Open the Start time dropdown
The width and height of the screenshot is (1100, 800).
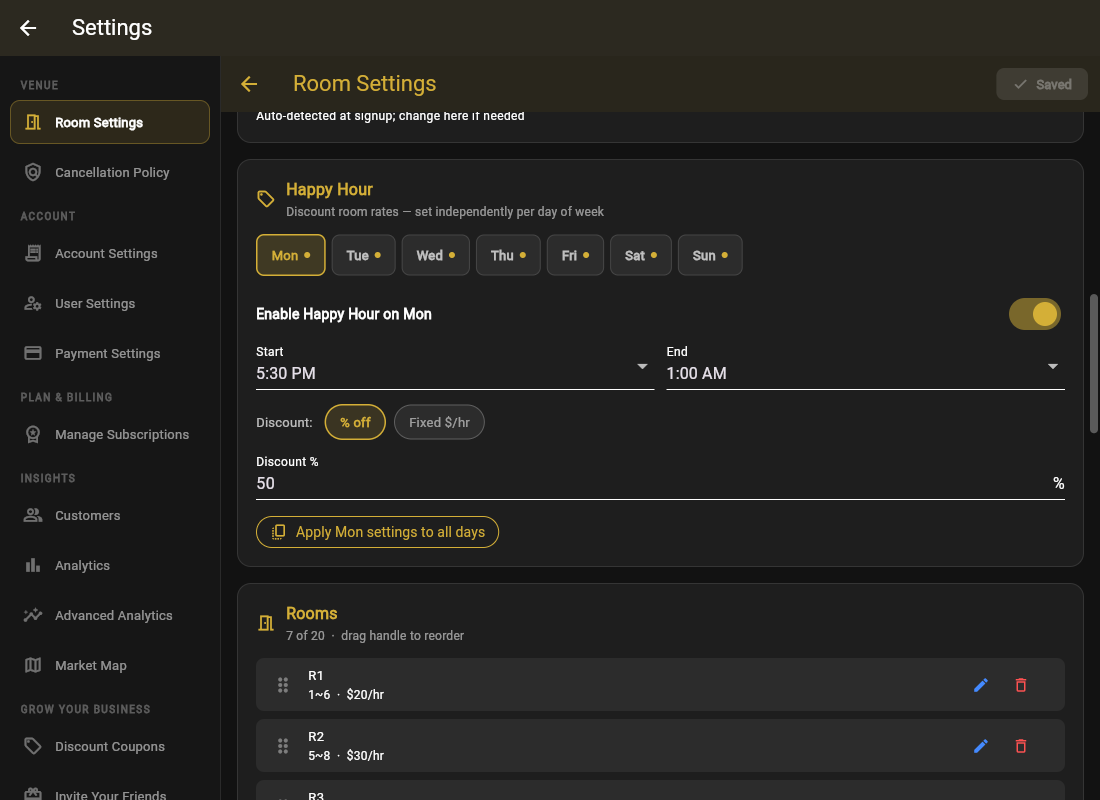[455, 366]
